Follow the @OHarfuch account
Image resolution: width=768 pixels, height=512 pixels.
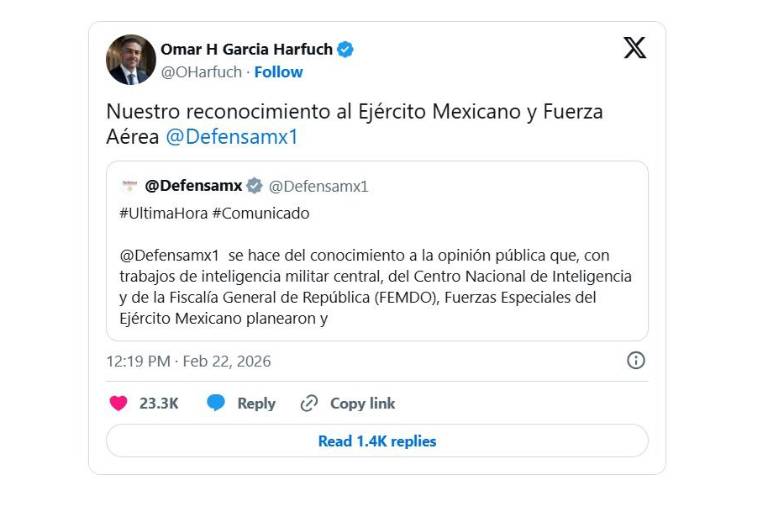pyautogui.click(x=279, y=72)
